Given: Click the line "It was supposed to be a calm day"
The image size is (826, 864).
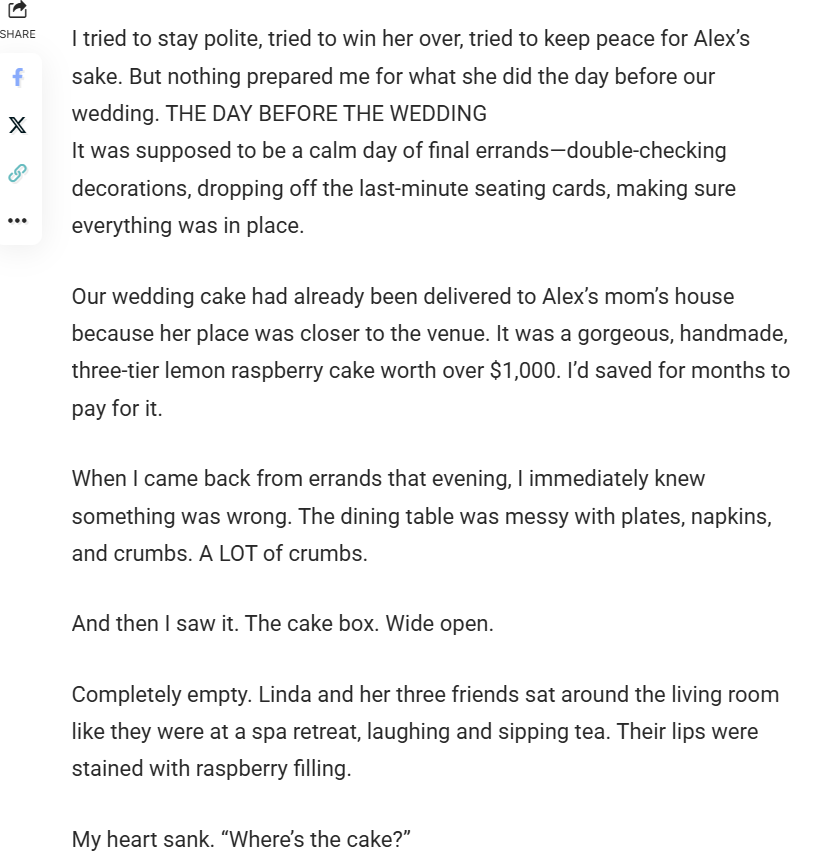Looking at the screenshot, I should tap(399, 151).
